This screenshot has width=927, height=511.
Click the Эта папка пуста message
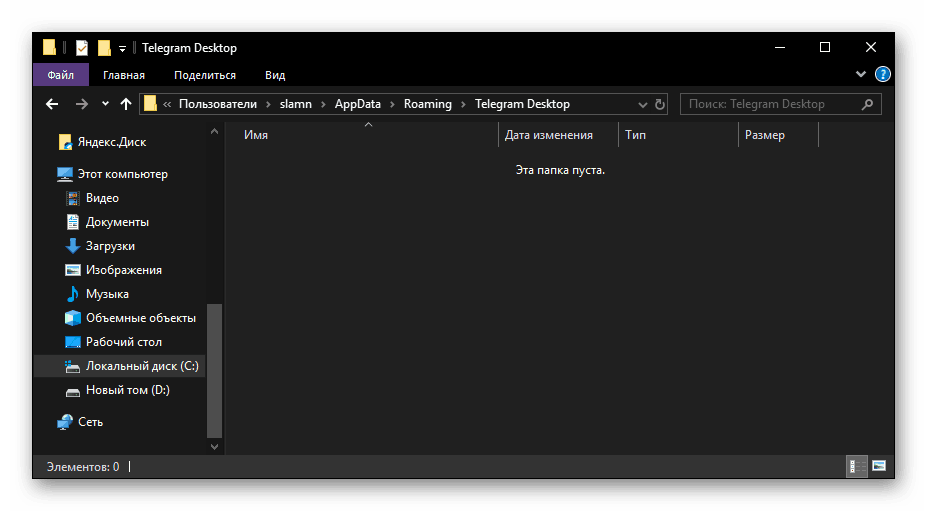click(560, 170)
